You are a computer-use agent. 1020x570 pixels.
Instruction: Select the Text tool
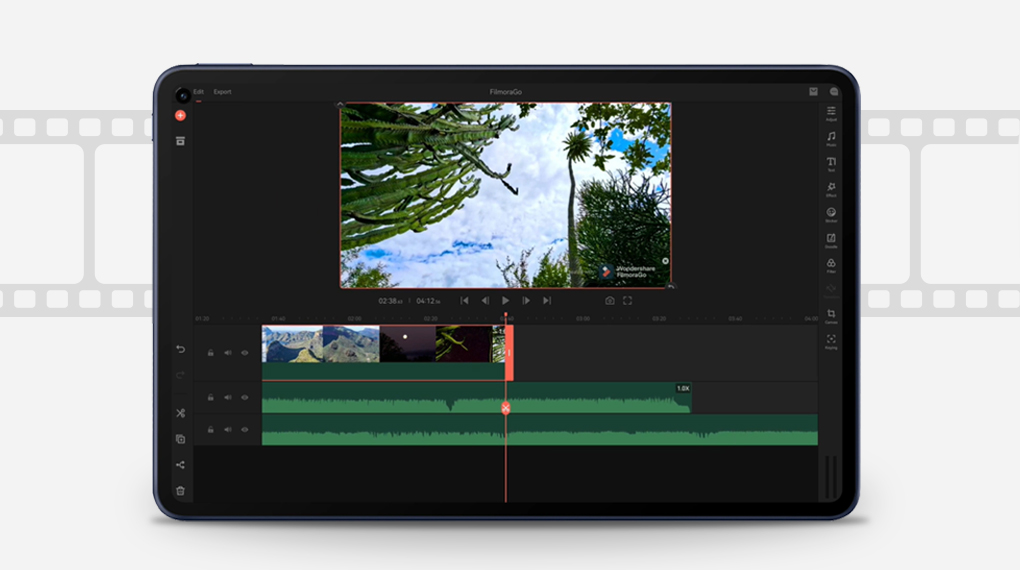point(831,163)
